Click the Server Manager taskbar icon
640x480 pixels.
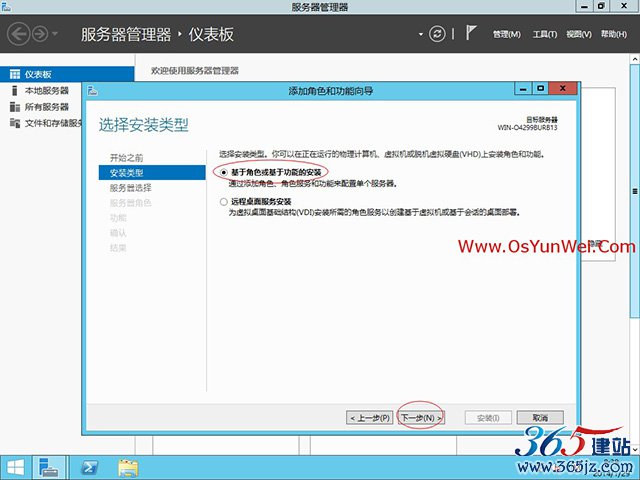pos(49,468)
